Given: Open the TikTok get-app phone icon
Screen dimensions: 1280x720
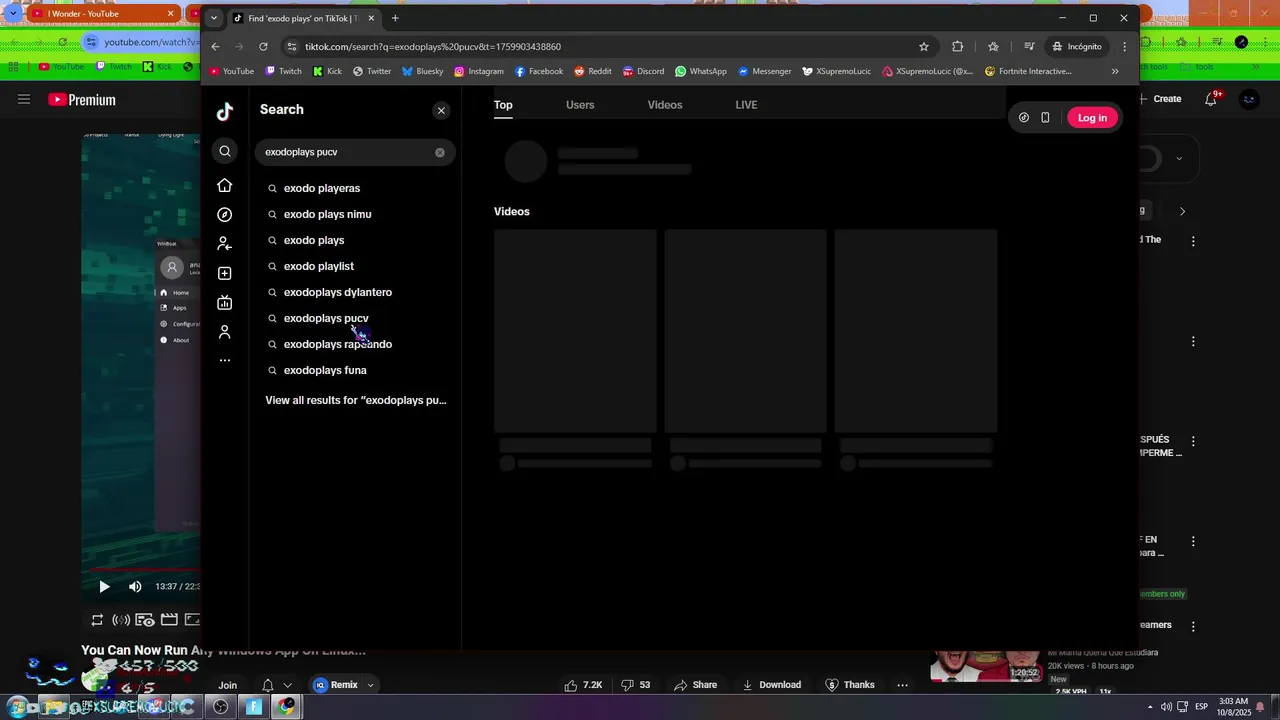Looking at the screenshot, I should click(1045, 118).
